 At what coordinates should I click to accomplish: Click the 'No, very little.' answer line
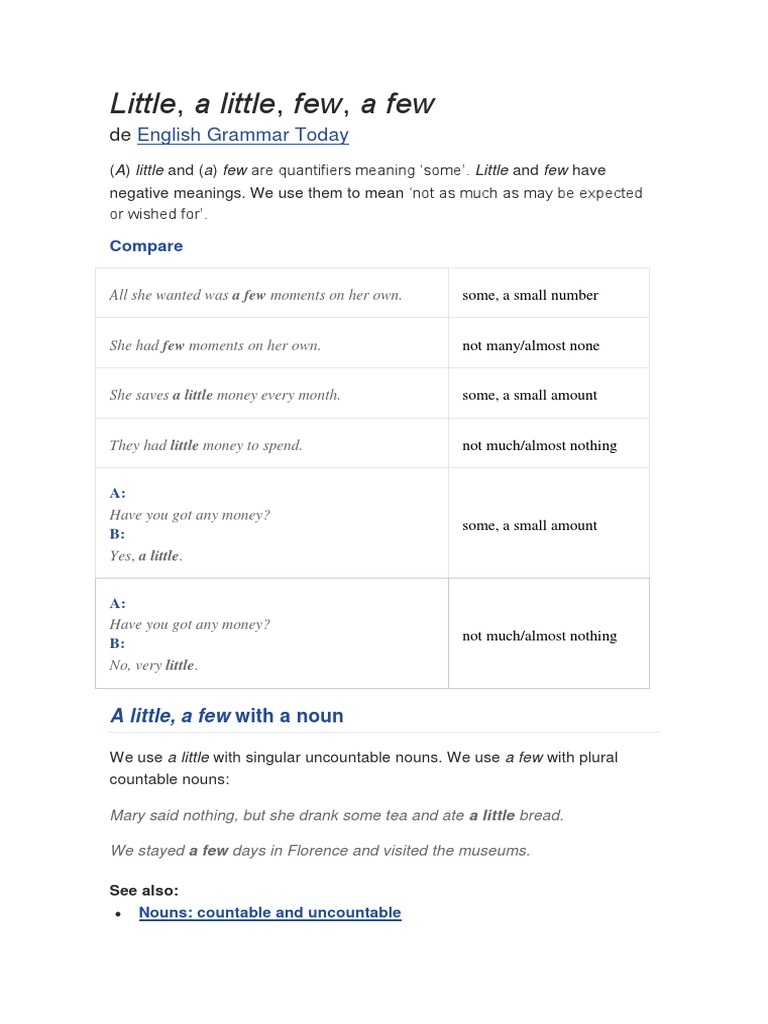pos(154,665)
